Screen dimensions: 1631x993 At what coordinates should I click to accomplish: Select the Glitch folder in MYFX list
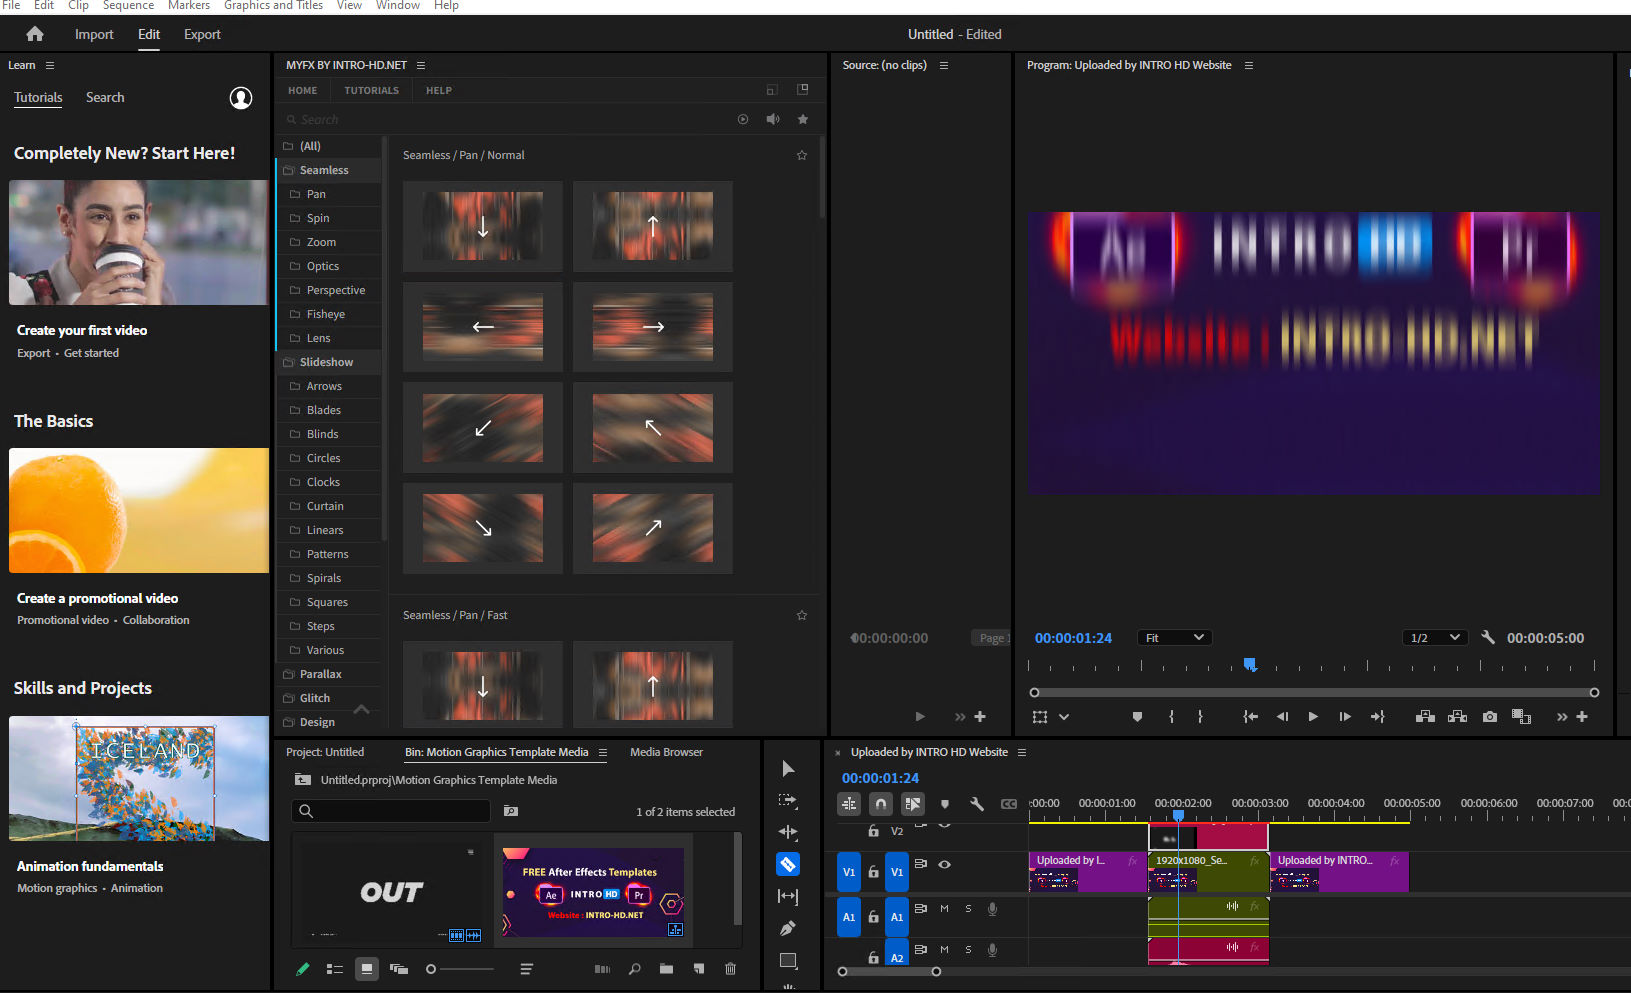coord(315,698)
